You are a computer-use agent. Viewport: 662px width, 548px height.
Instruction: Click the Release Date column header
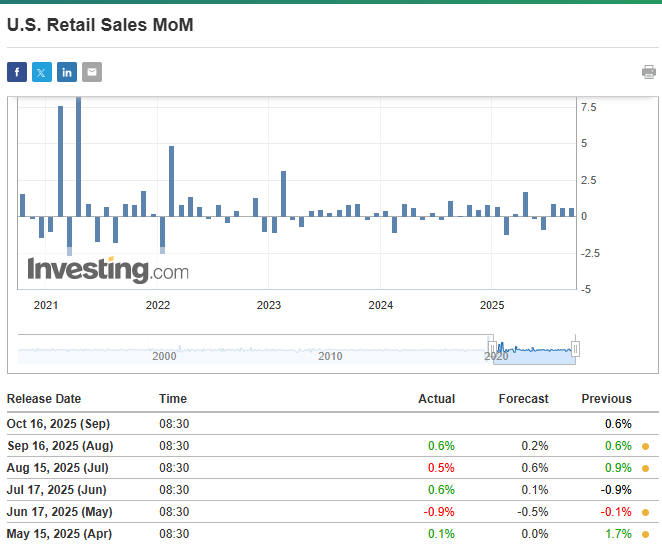tap(44, 399)
